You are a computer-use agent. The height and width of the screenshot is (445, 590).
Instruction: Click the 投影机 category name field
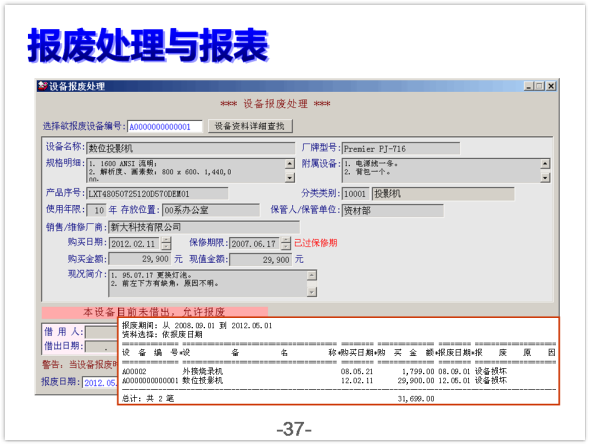(443, 194)
